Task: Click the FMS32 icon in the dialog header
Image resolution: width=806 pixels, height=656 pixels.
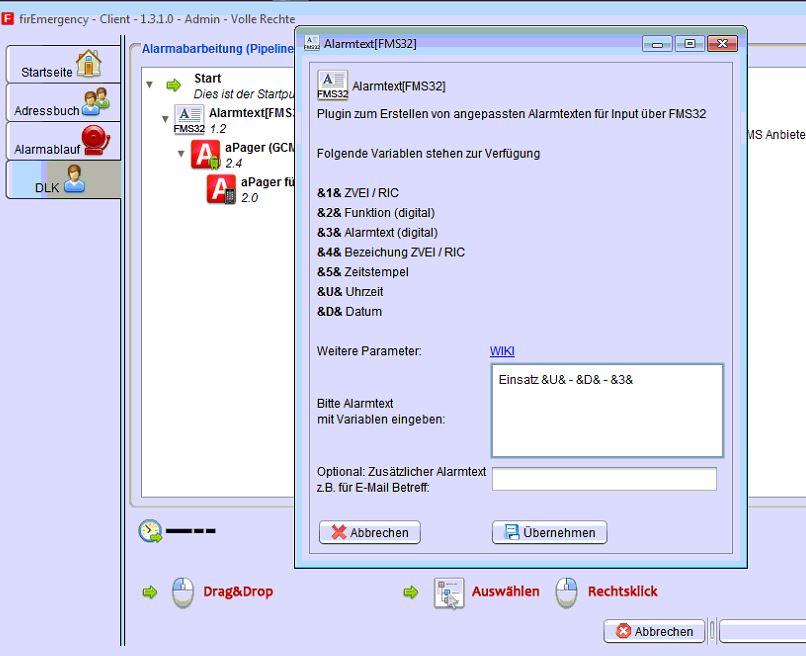Action: click(x=332, y=86)
